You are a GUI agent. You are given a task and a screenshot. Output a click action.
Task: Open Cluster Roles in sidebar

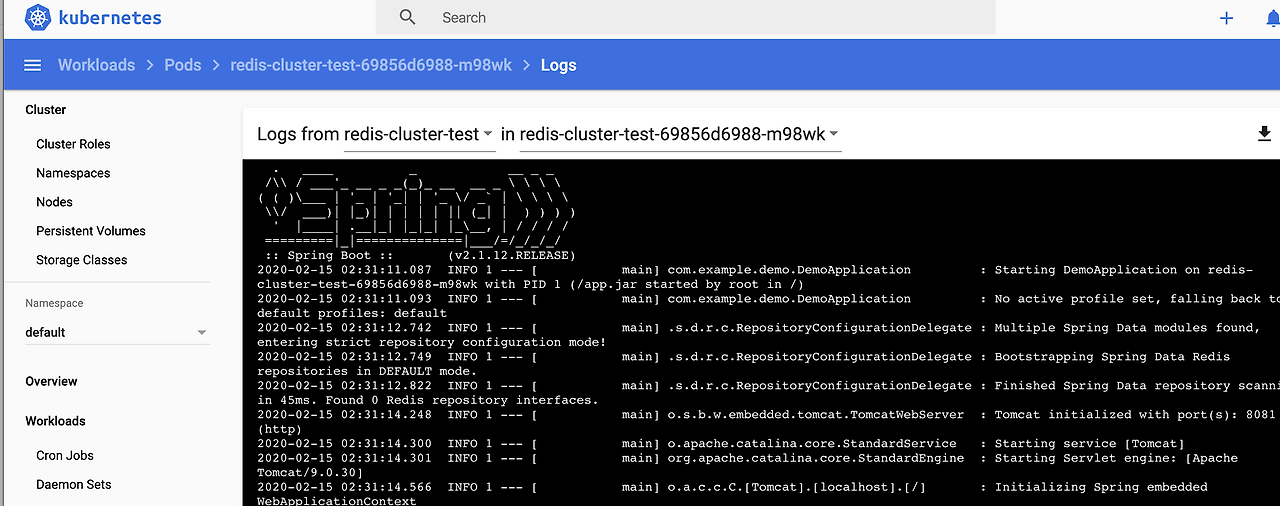(x=73, y=144)
